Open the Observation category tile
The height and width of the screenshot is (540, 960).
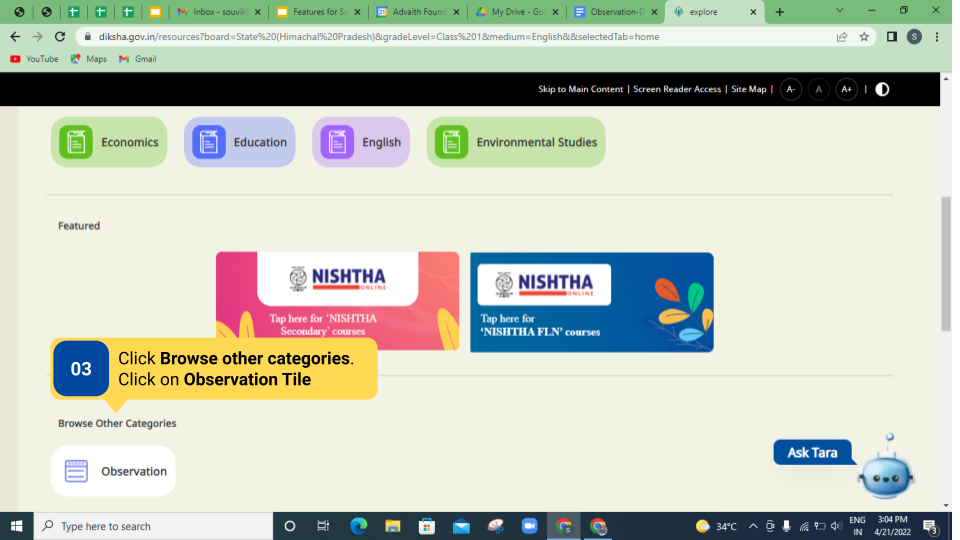(114, 471)
